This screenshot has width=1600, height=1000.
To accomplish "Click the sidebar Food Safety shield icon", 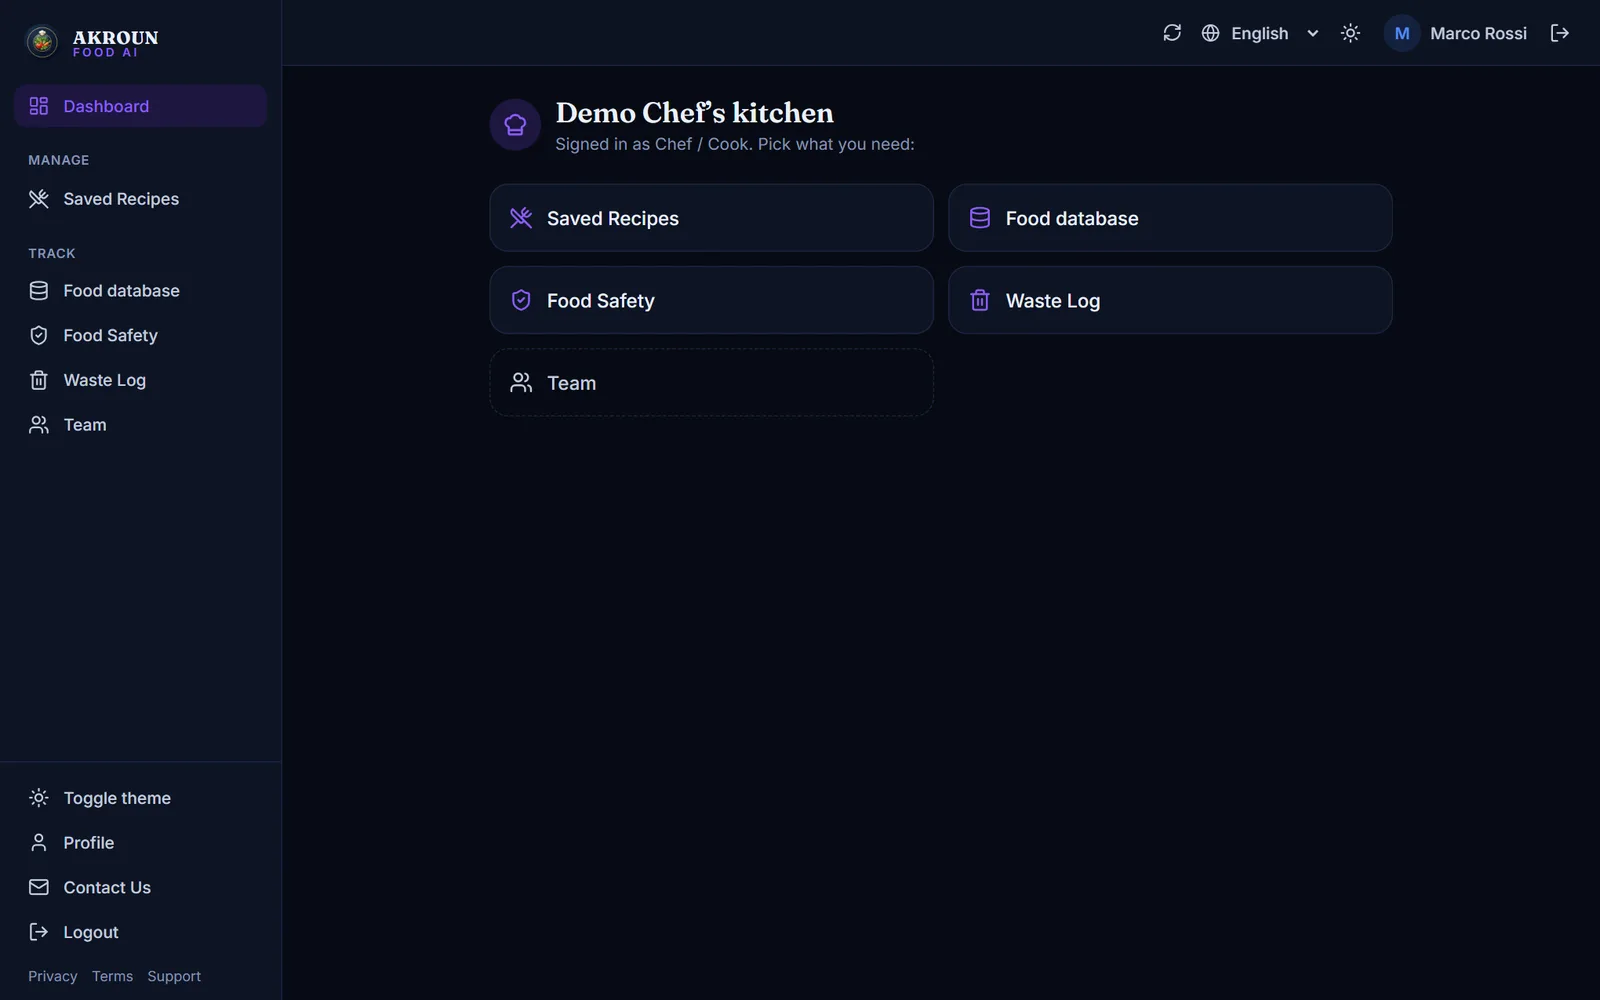I will click(x=39, y=336).
